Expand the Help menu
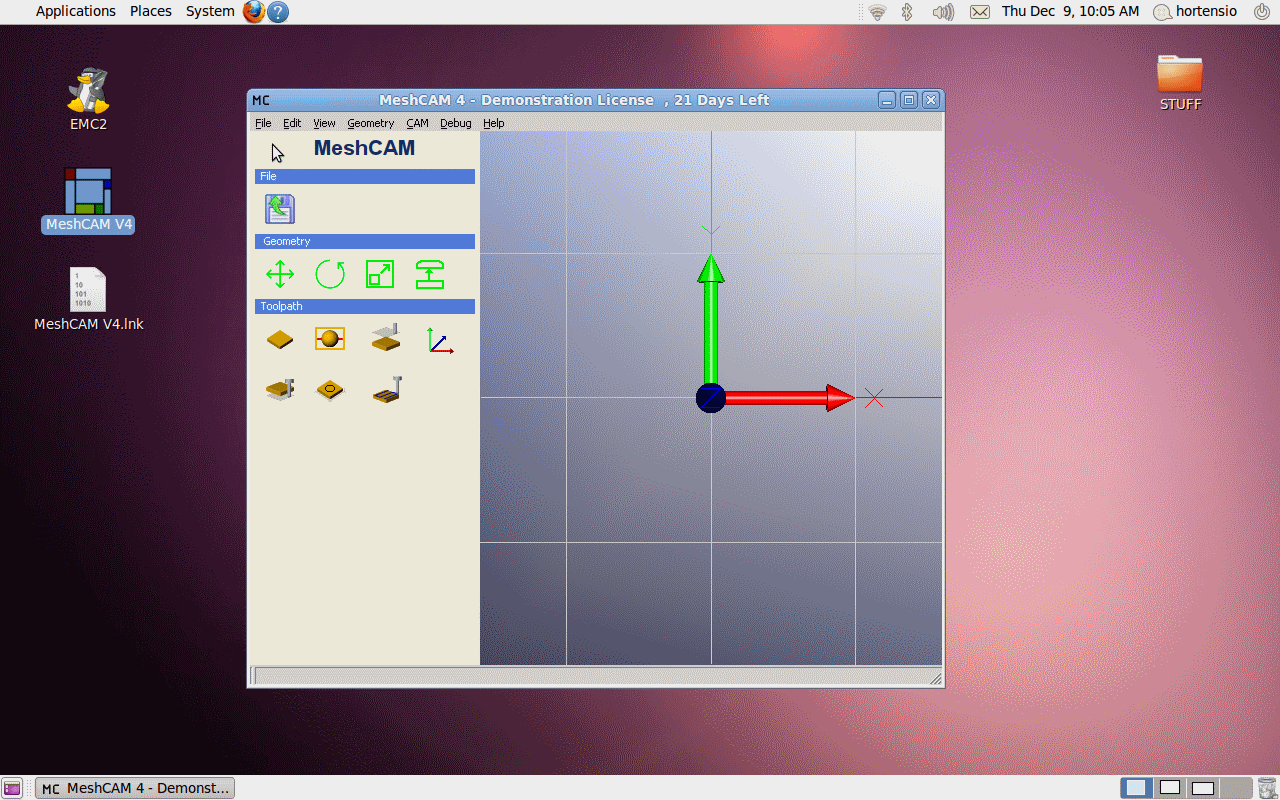Image resolution: width=1280 pixels, height=800 pixels. click(493, 123)
